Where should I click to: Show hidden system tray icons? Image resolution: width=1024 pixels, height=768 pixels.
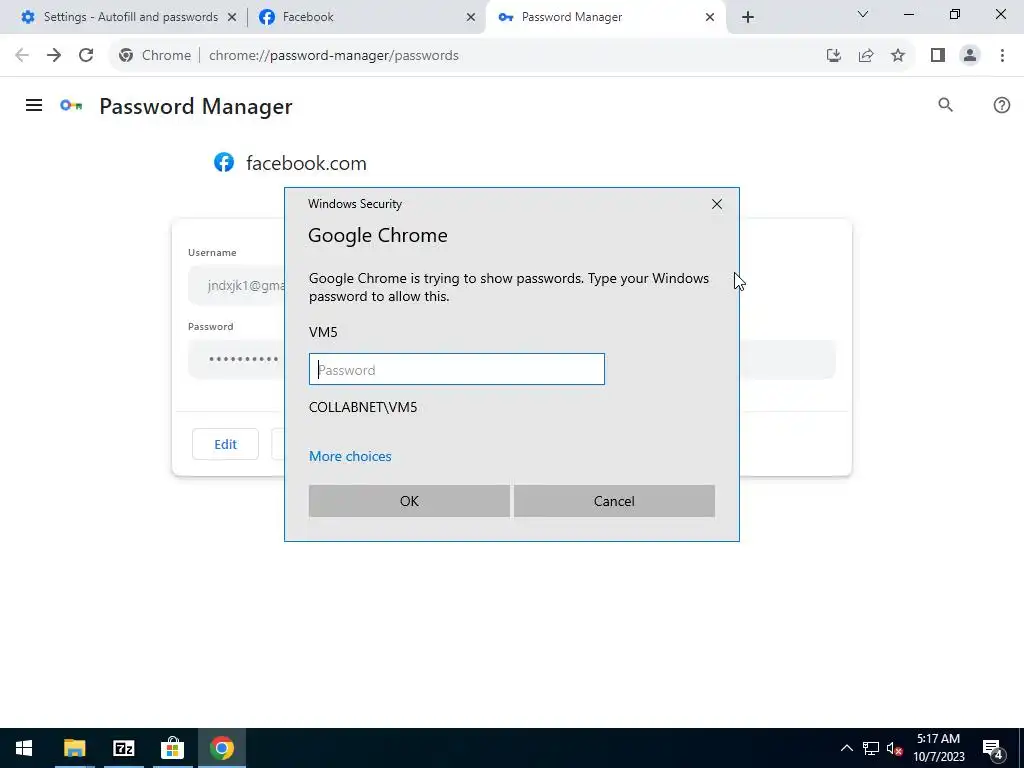(x=846, y=748)
